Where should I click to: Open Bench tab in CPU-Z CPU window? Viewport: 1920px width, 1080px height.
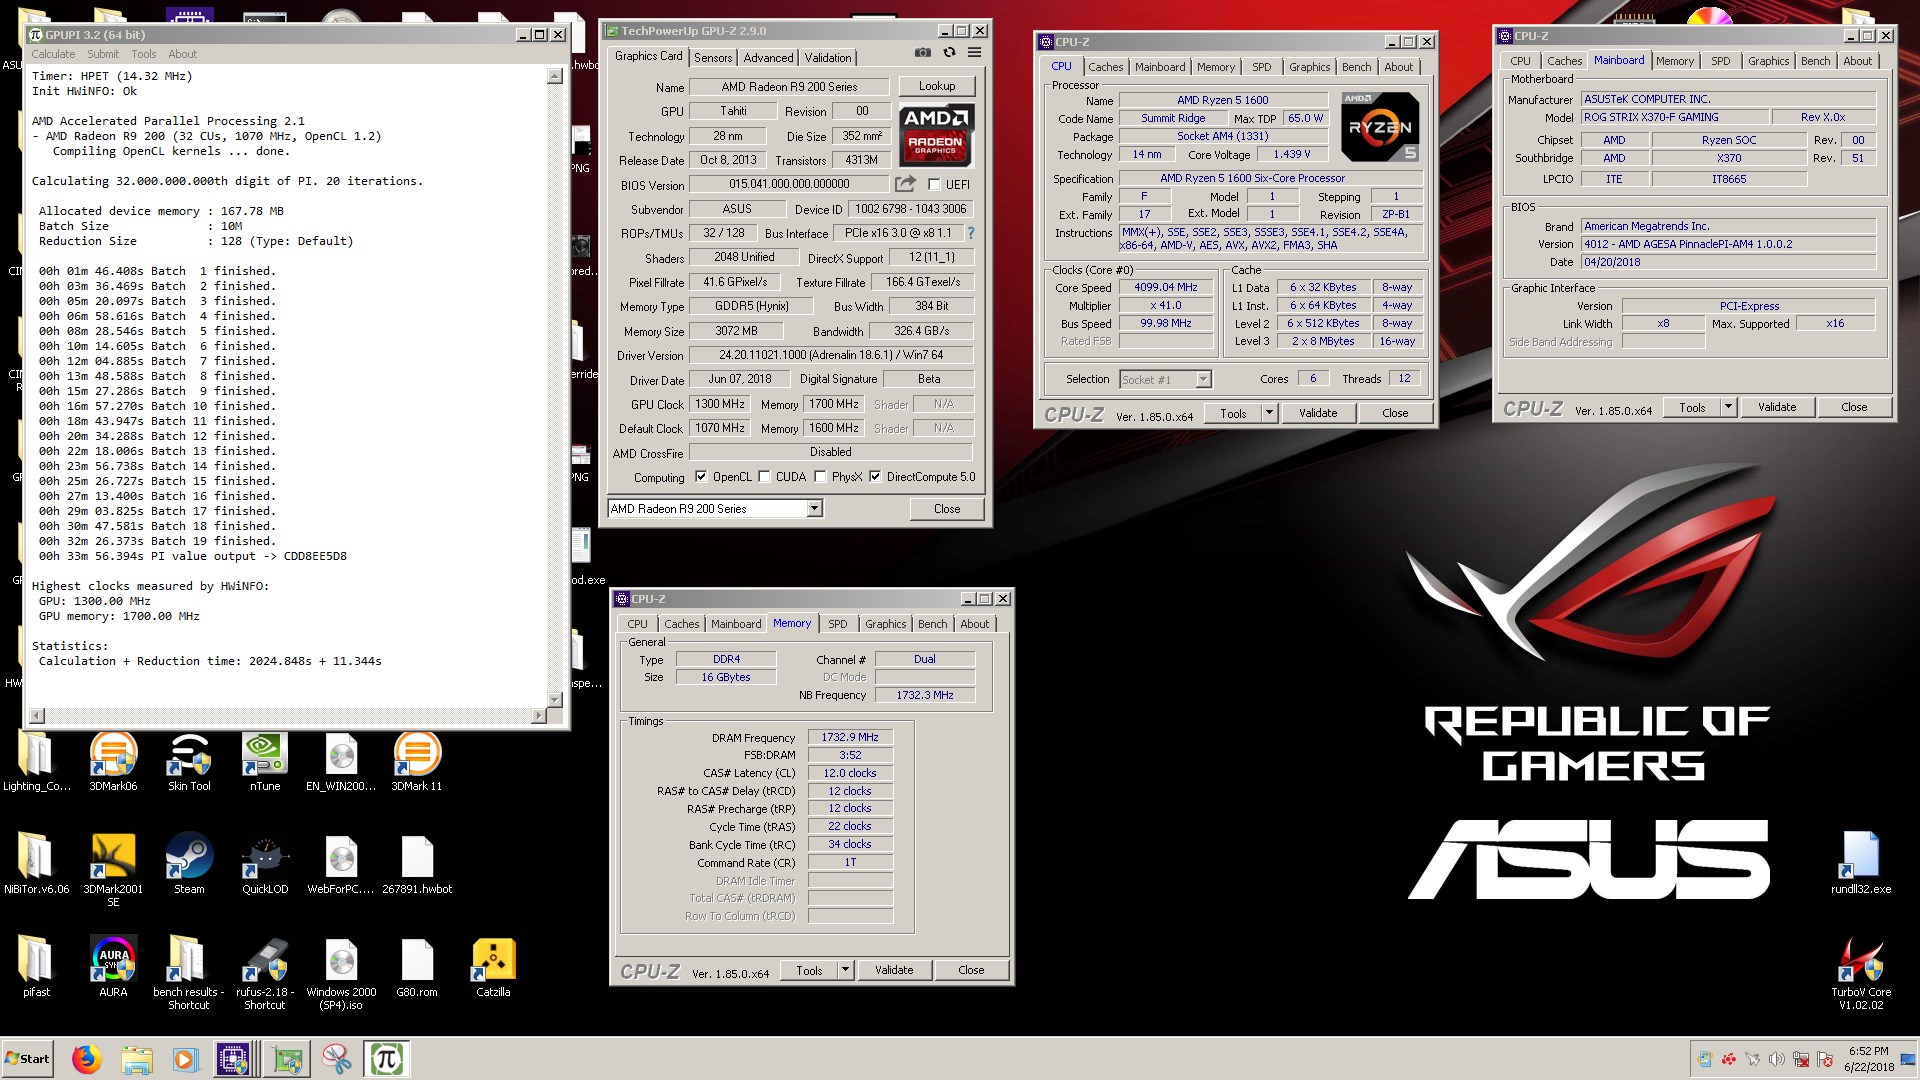1357,67
